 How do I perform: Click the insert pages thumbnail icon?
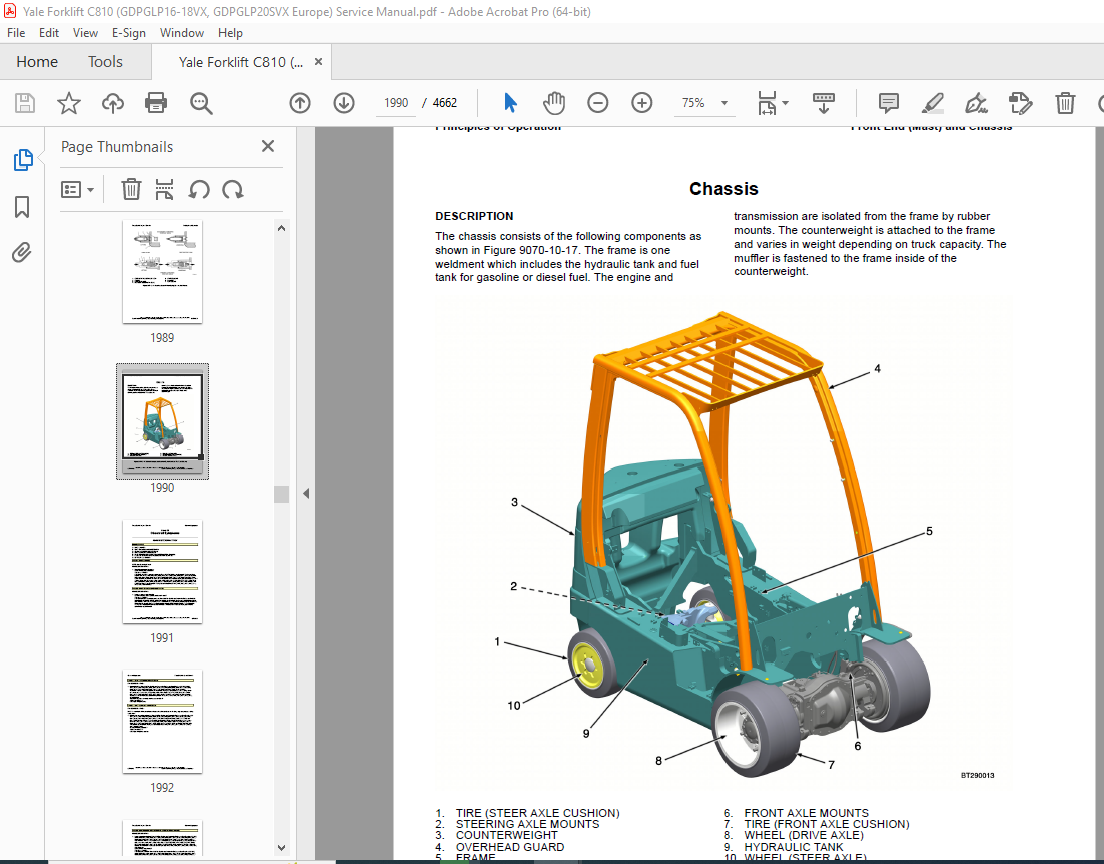point(164,189)
